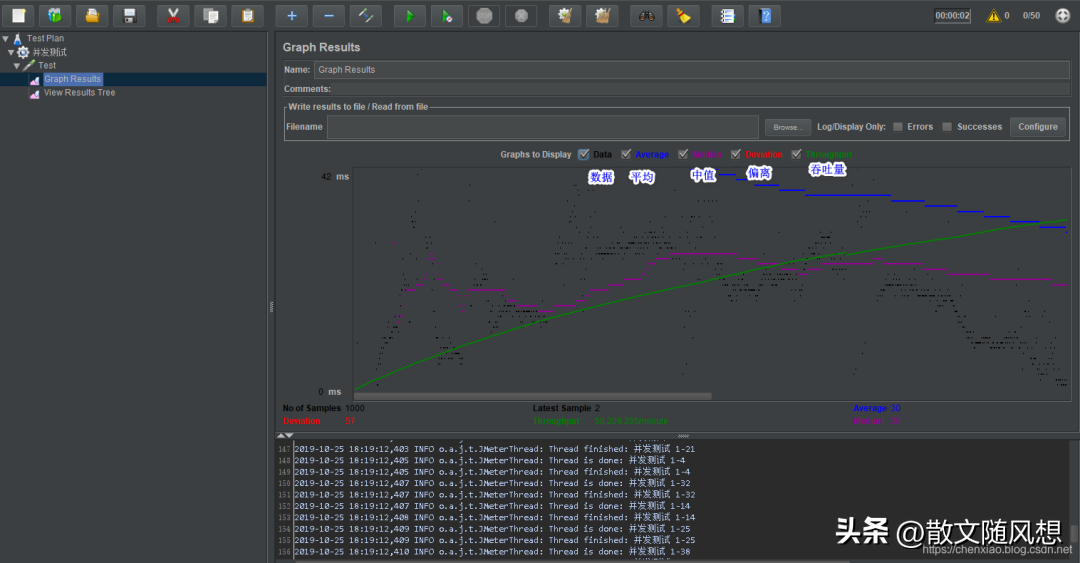Click the Shutdown test icon
Image resolution: width=1080 pixels, height=563 pixels.
pos(521,15)
